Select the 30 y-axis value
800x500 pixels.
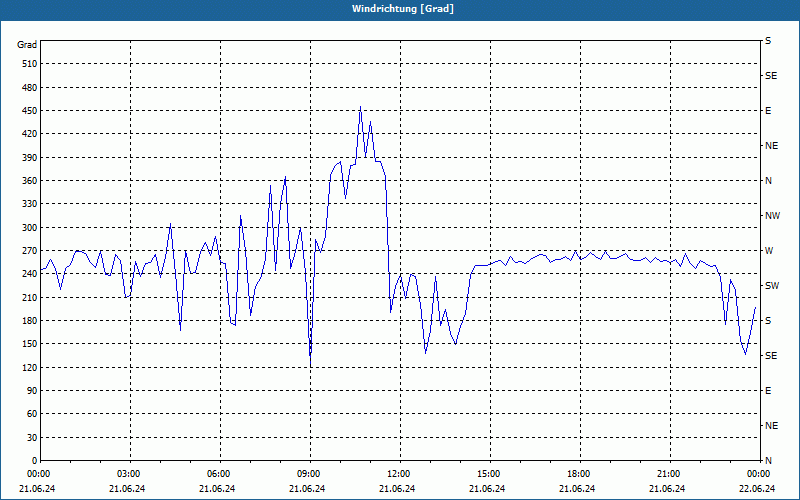(x=32, y=437)
